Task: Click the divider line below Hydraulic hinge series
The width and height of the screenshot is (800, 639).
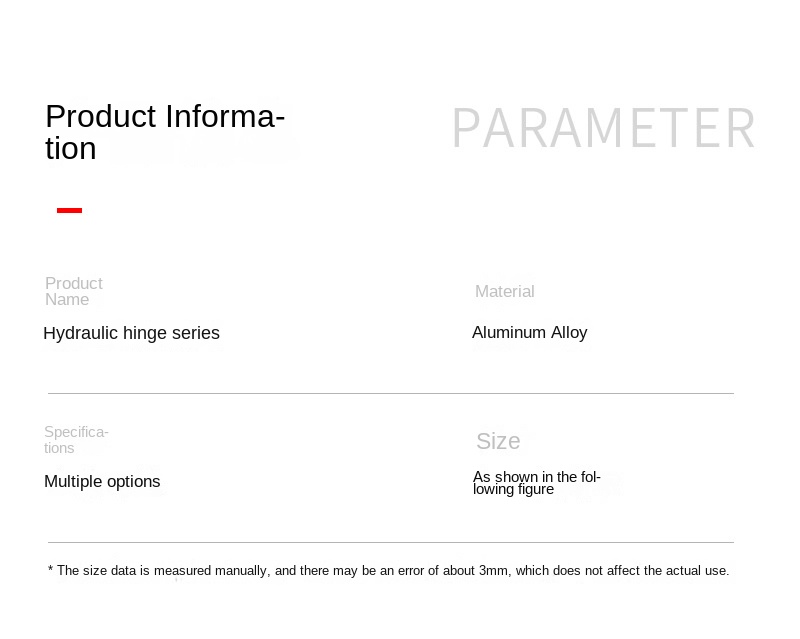Action: point(390,393)
